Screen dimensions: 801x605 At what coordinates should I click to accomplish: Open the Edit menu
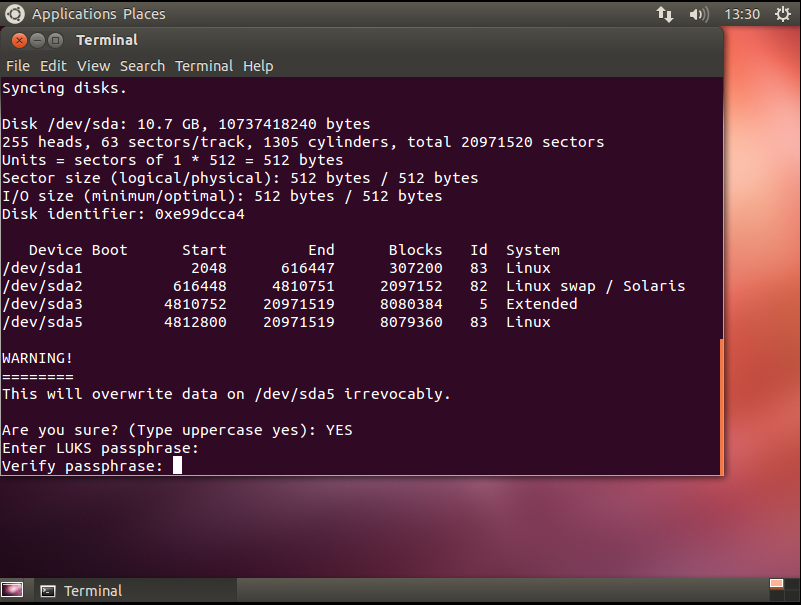[53, 65]
